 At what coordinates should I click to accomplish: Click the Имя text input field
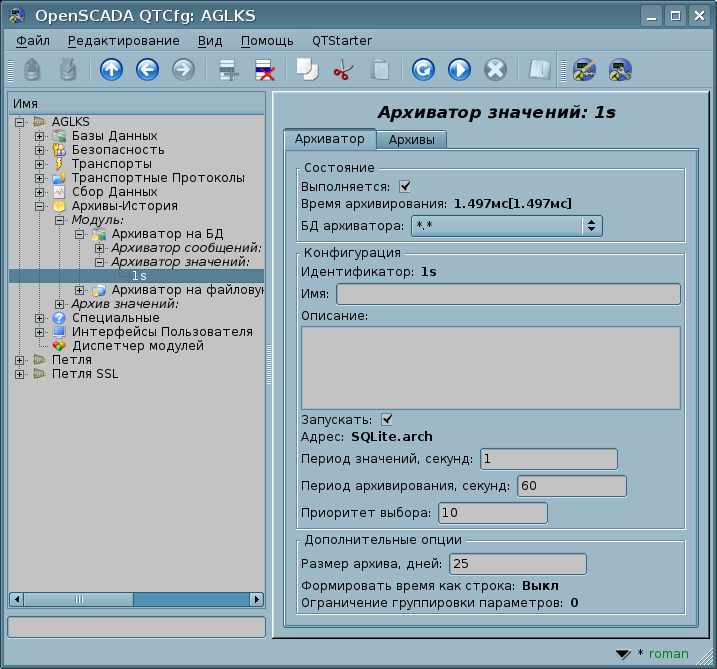508,294
